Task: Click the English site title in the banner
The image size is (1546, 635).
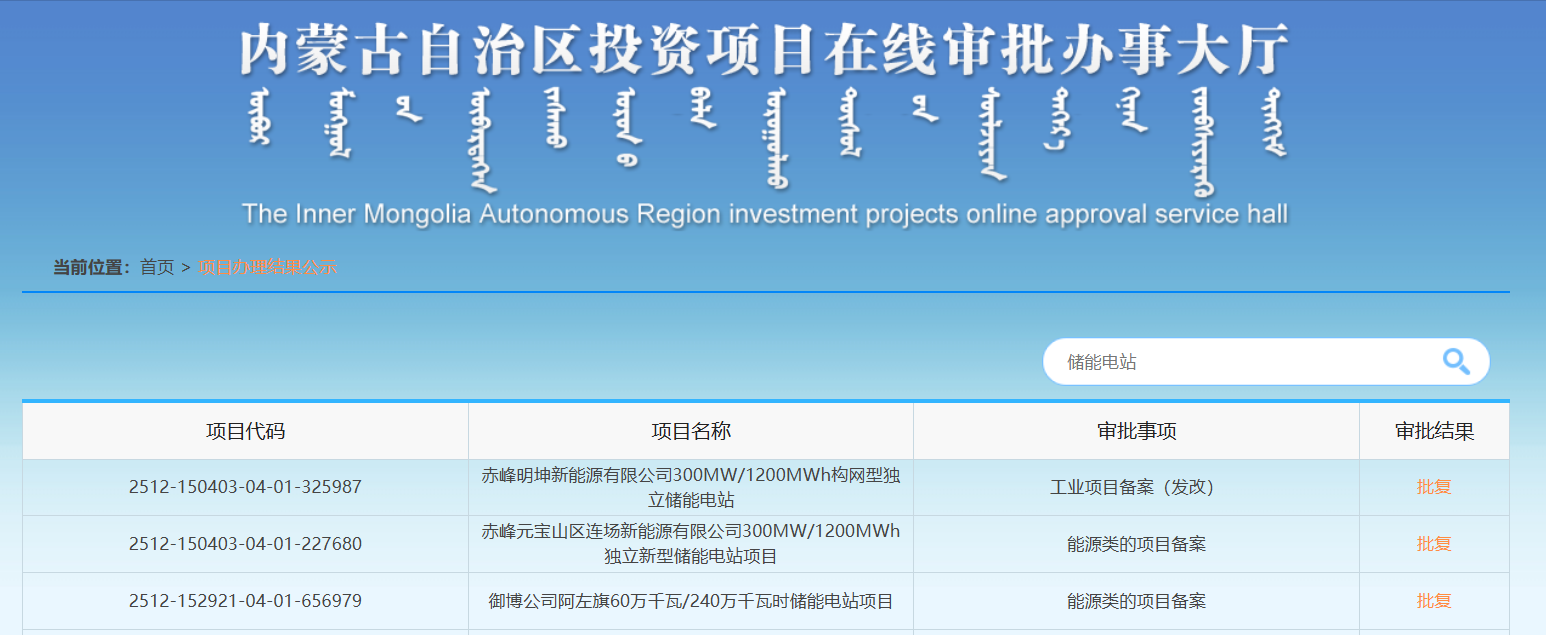Action: click(764, 214)
